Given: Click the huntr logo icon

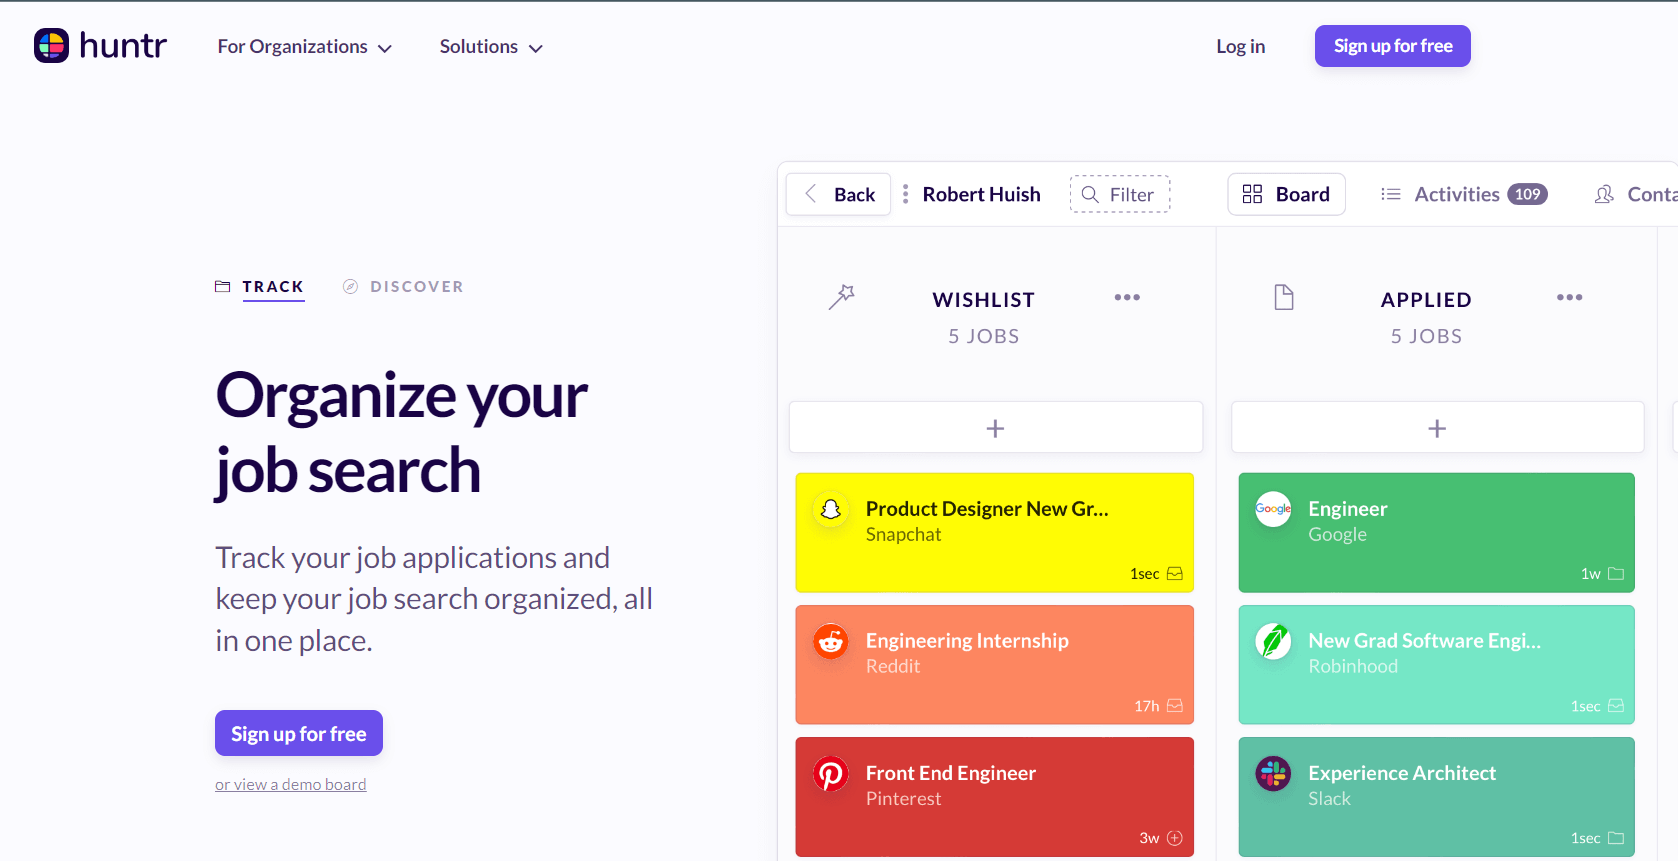Looking at the screenshot, I should tap(51, 46).
